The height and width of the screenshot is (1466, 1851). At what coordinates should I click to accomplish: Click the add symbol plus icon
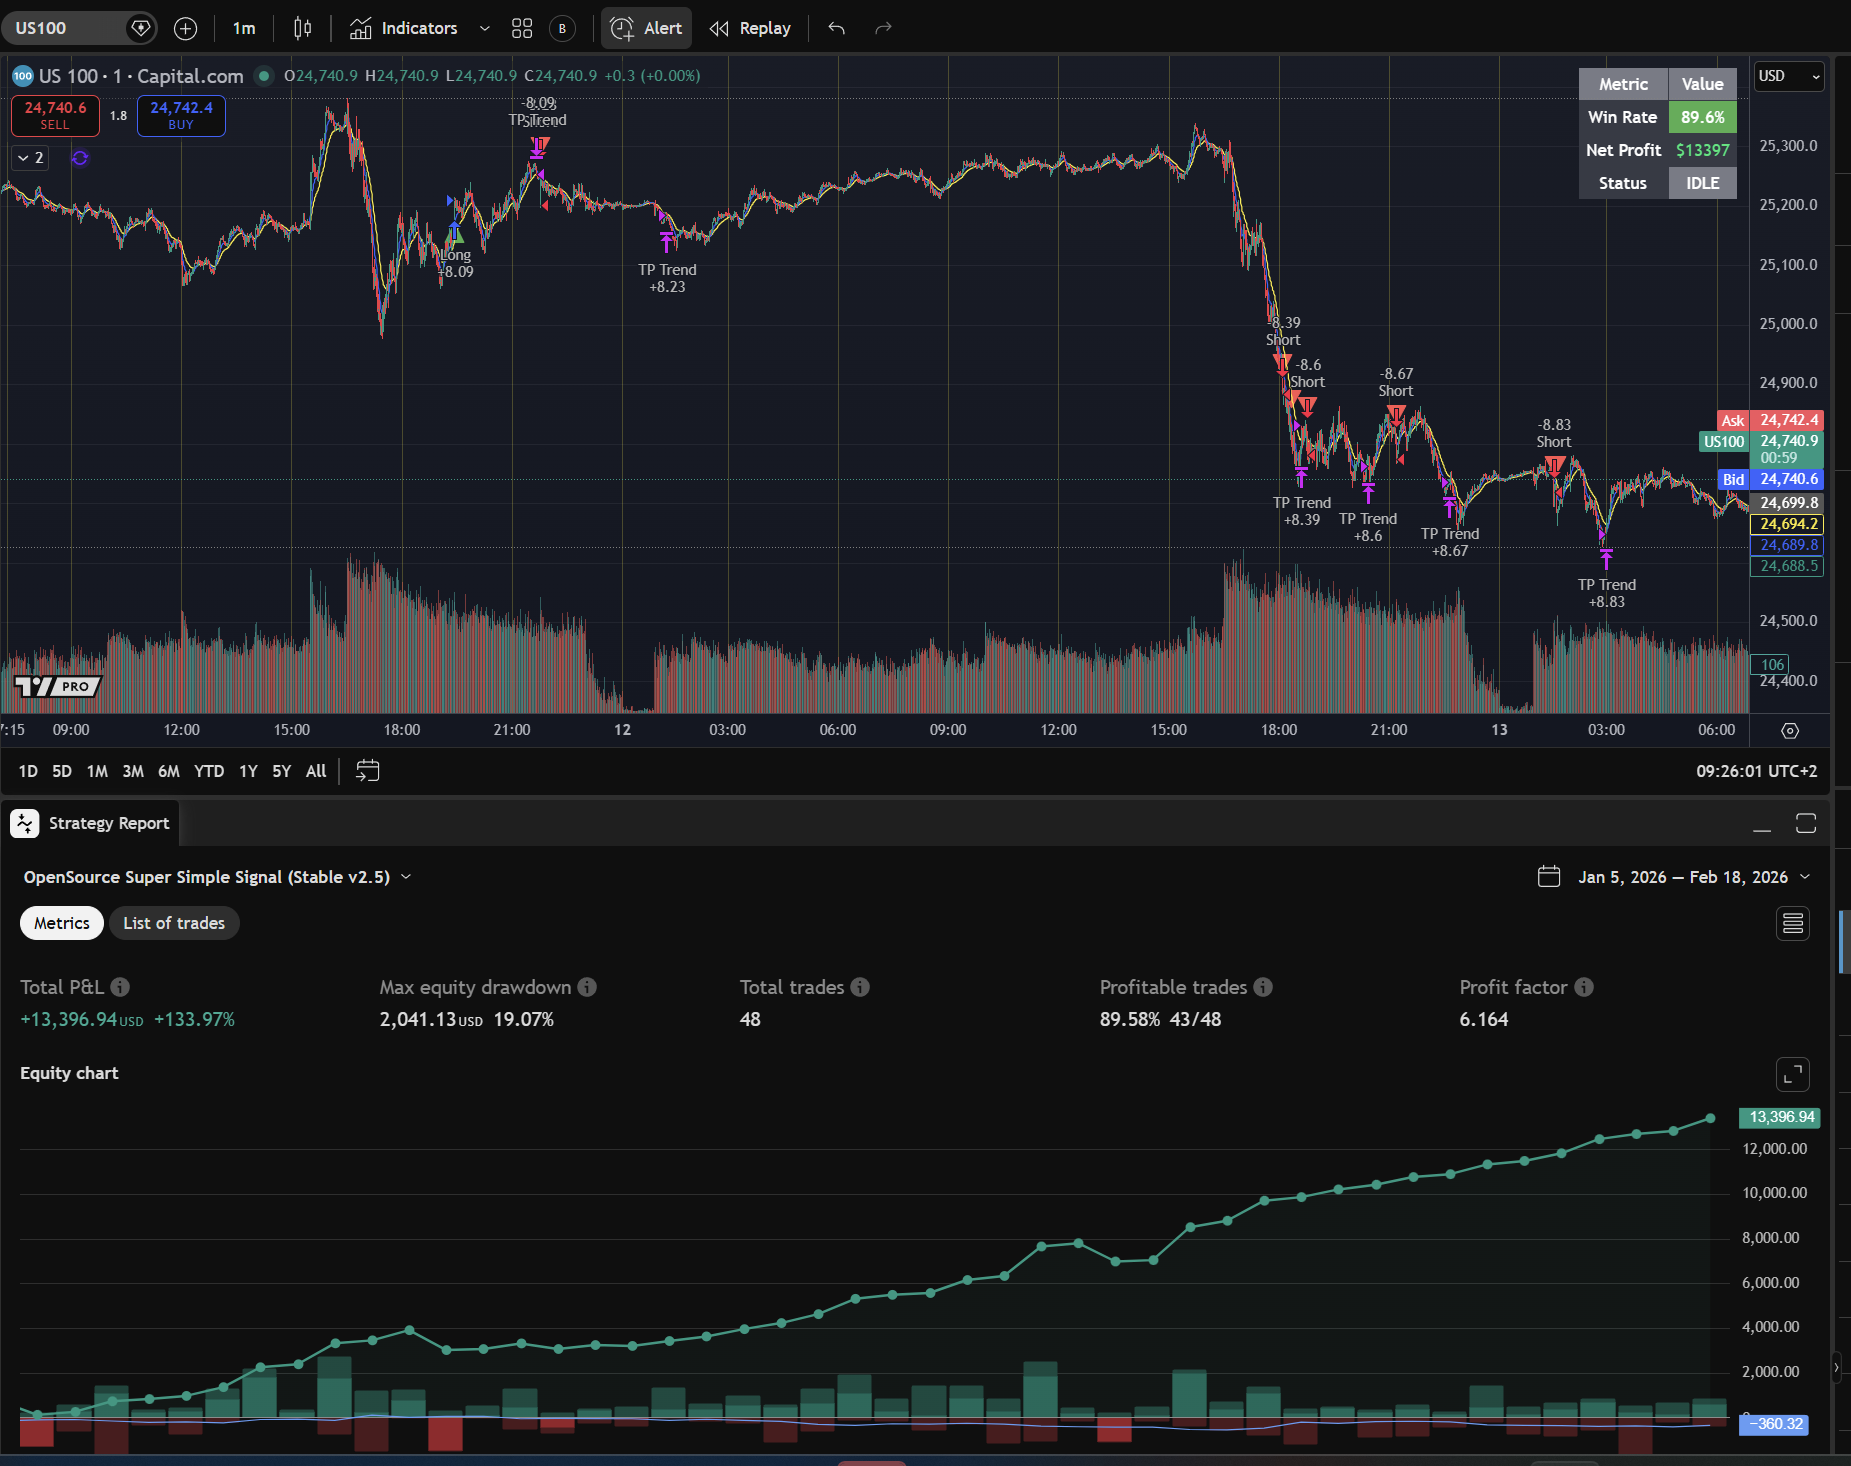[x=185, y=28]
